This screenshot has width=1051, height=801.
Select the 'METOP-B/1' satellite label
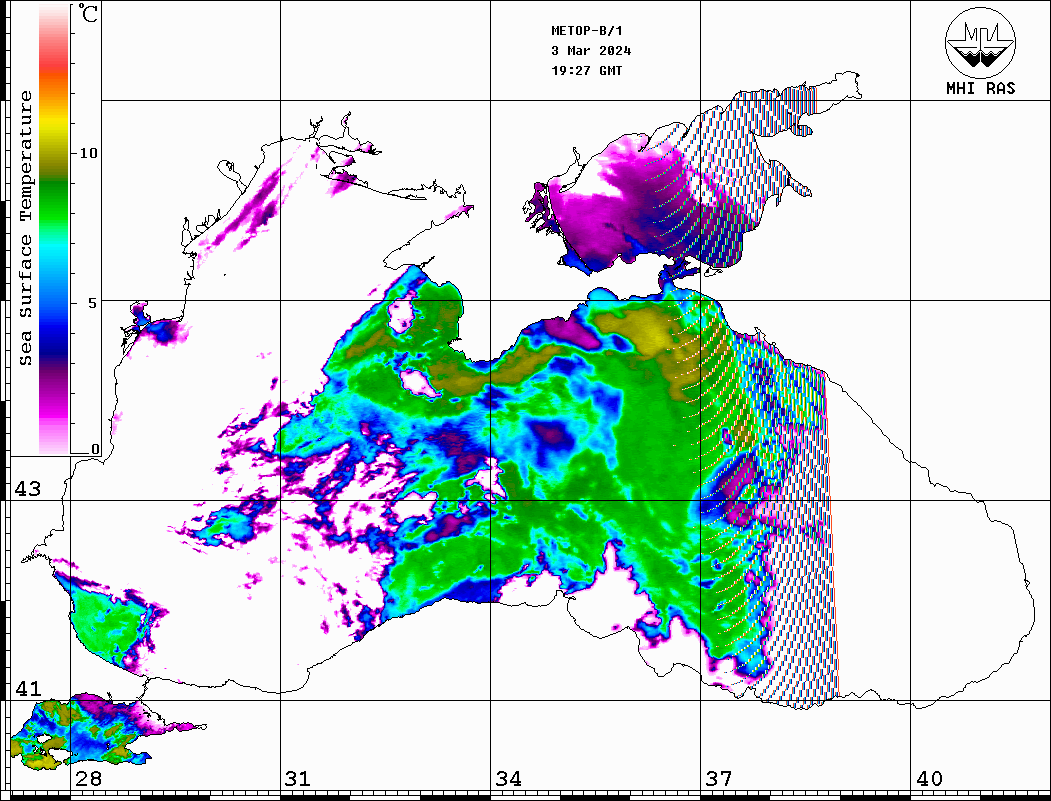click(x=587, y=31)
